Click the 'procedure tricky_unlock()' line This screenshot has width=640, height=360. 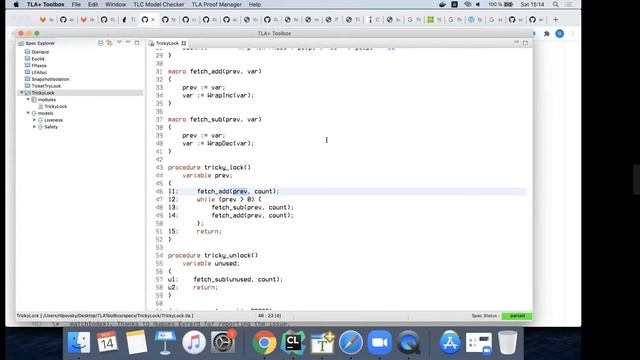[x=213, y=256]
